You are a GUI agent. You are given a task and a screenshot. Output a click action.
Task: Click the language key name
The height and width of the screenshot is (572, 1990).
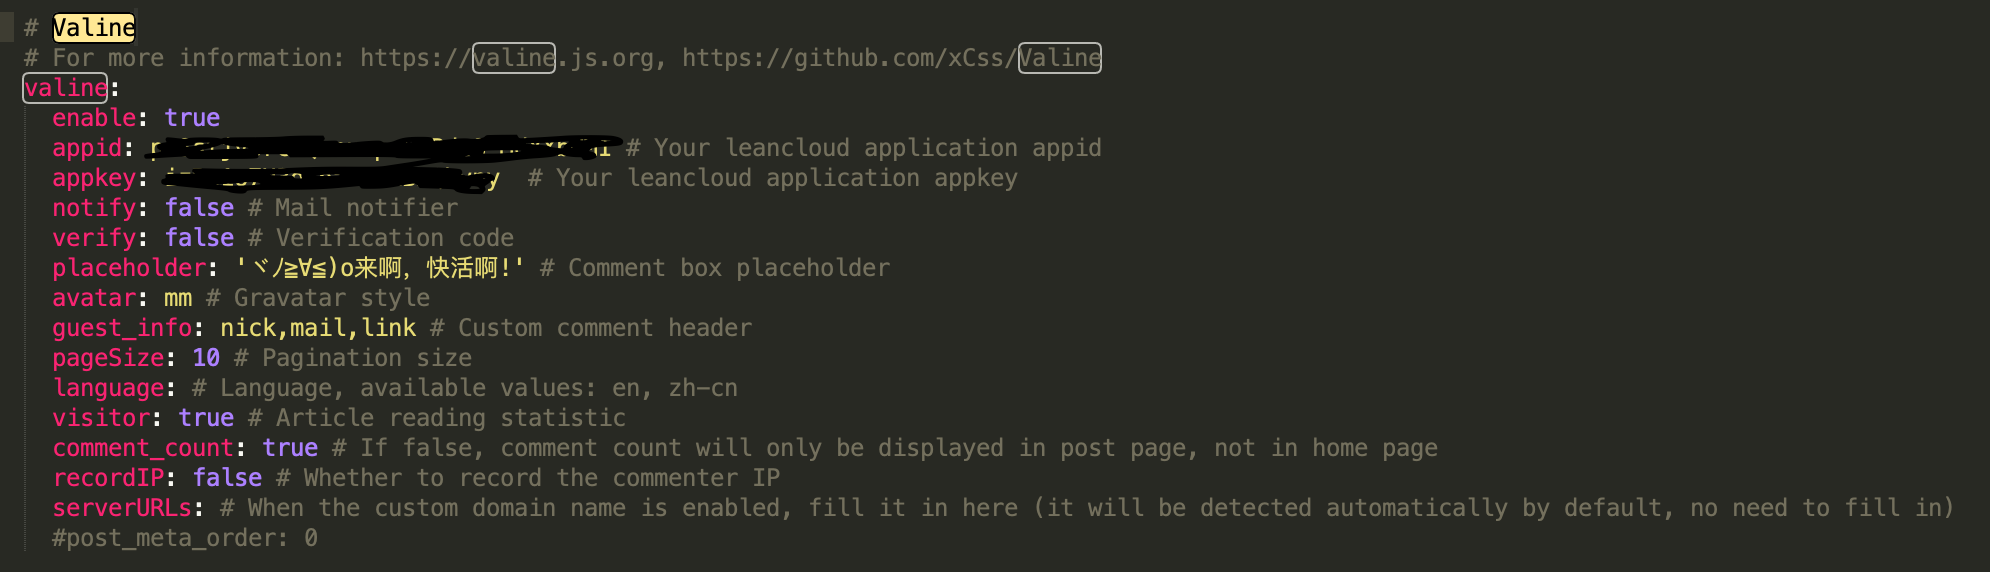click(108, 388)
